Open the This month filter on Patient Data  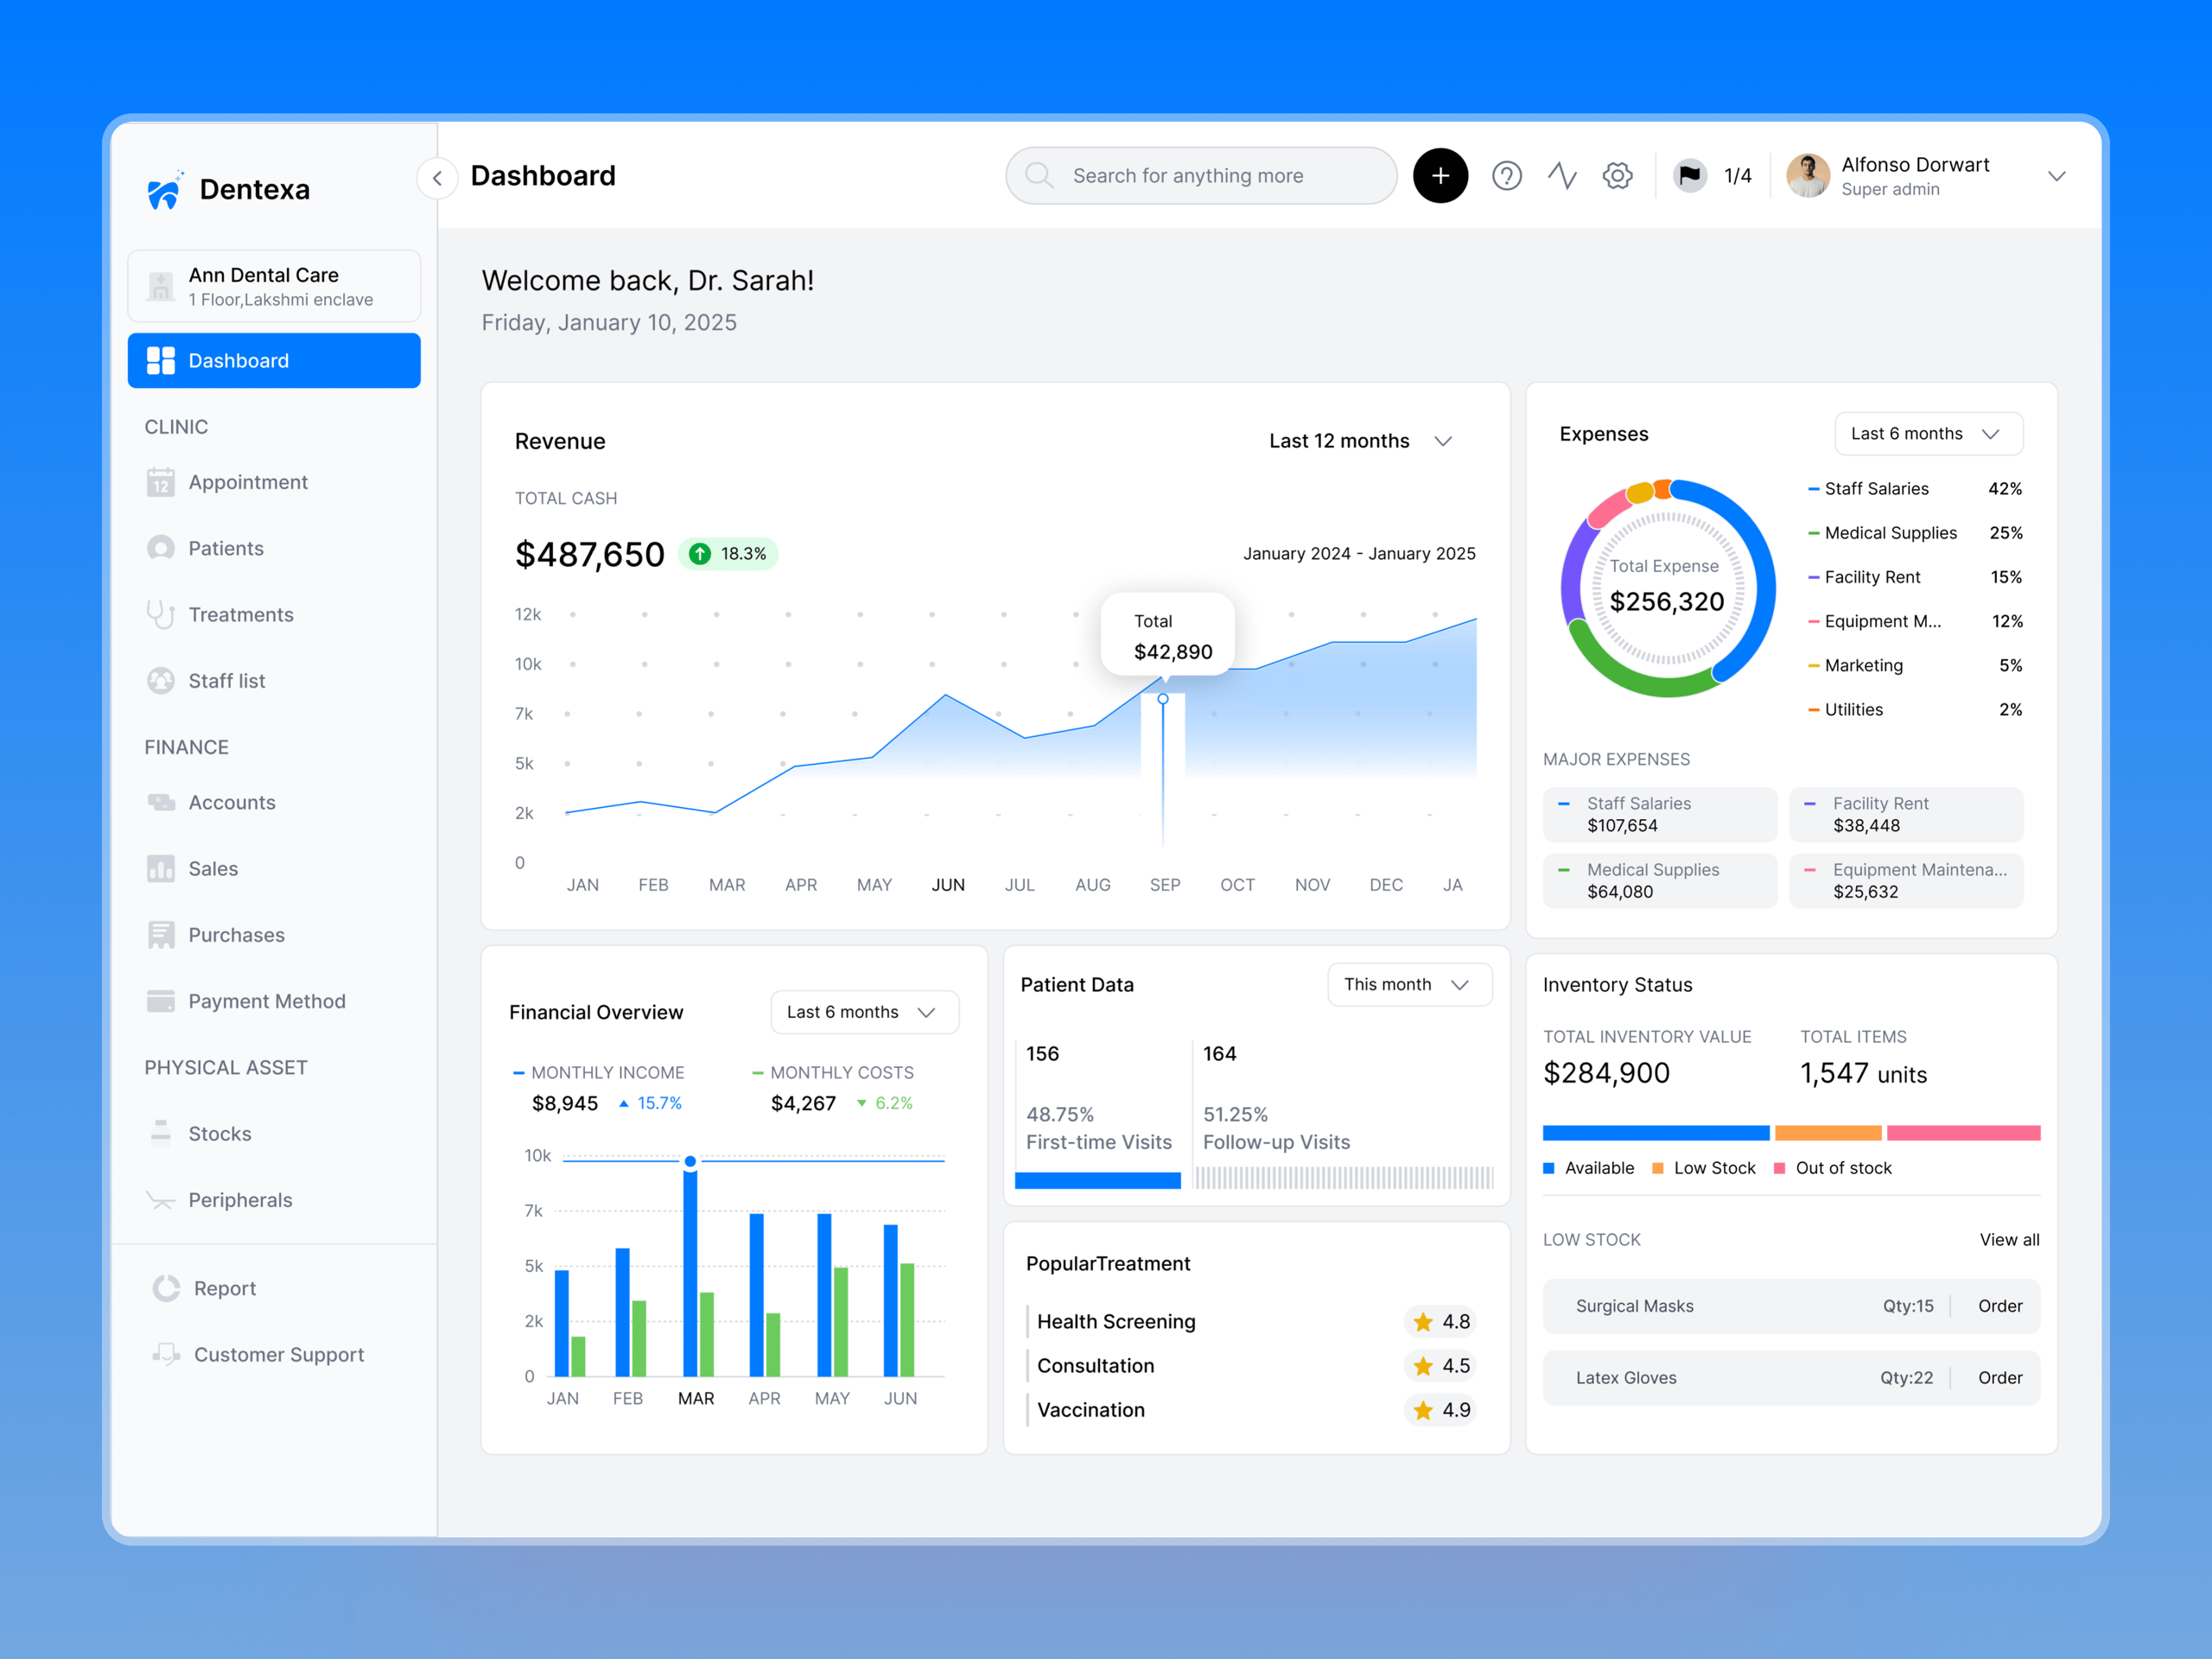click(x=1409, y=984)
